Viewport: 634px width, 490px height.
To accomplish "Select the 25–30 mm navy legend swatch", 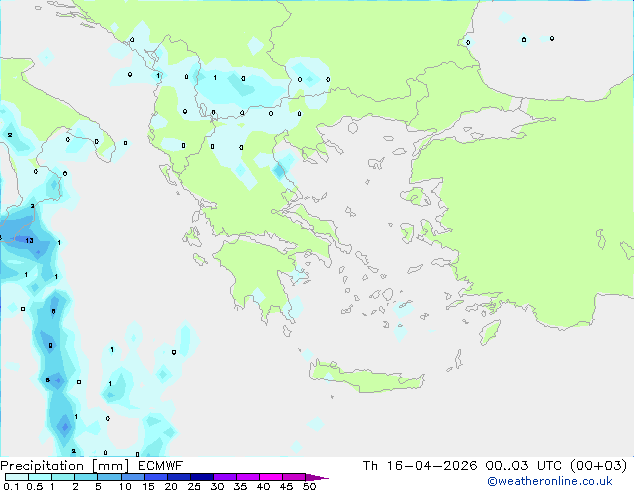I will click(x=201, y=477).
